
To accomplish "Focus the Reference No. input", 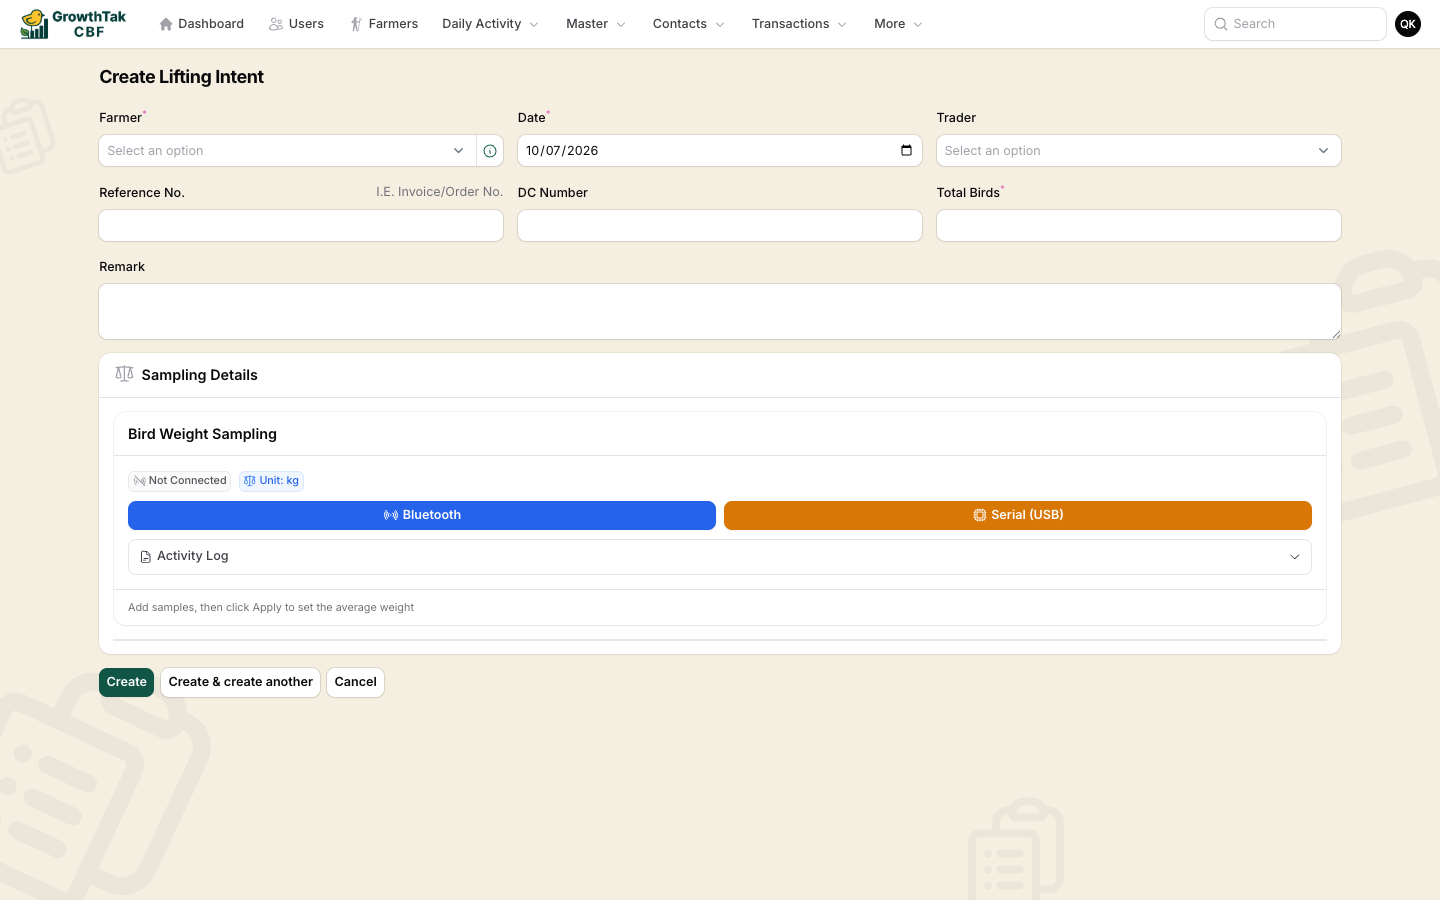I will pos(301,226).
